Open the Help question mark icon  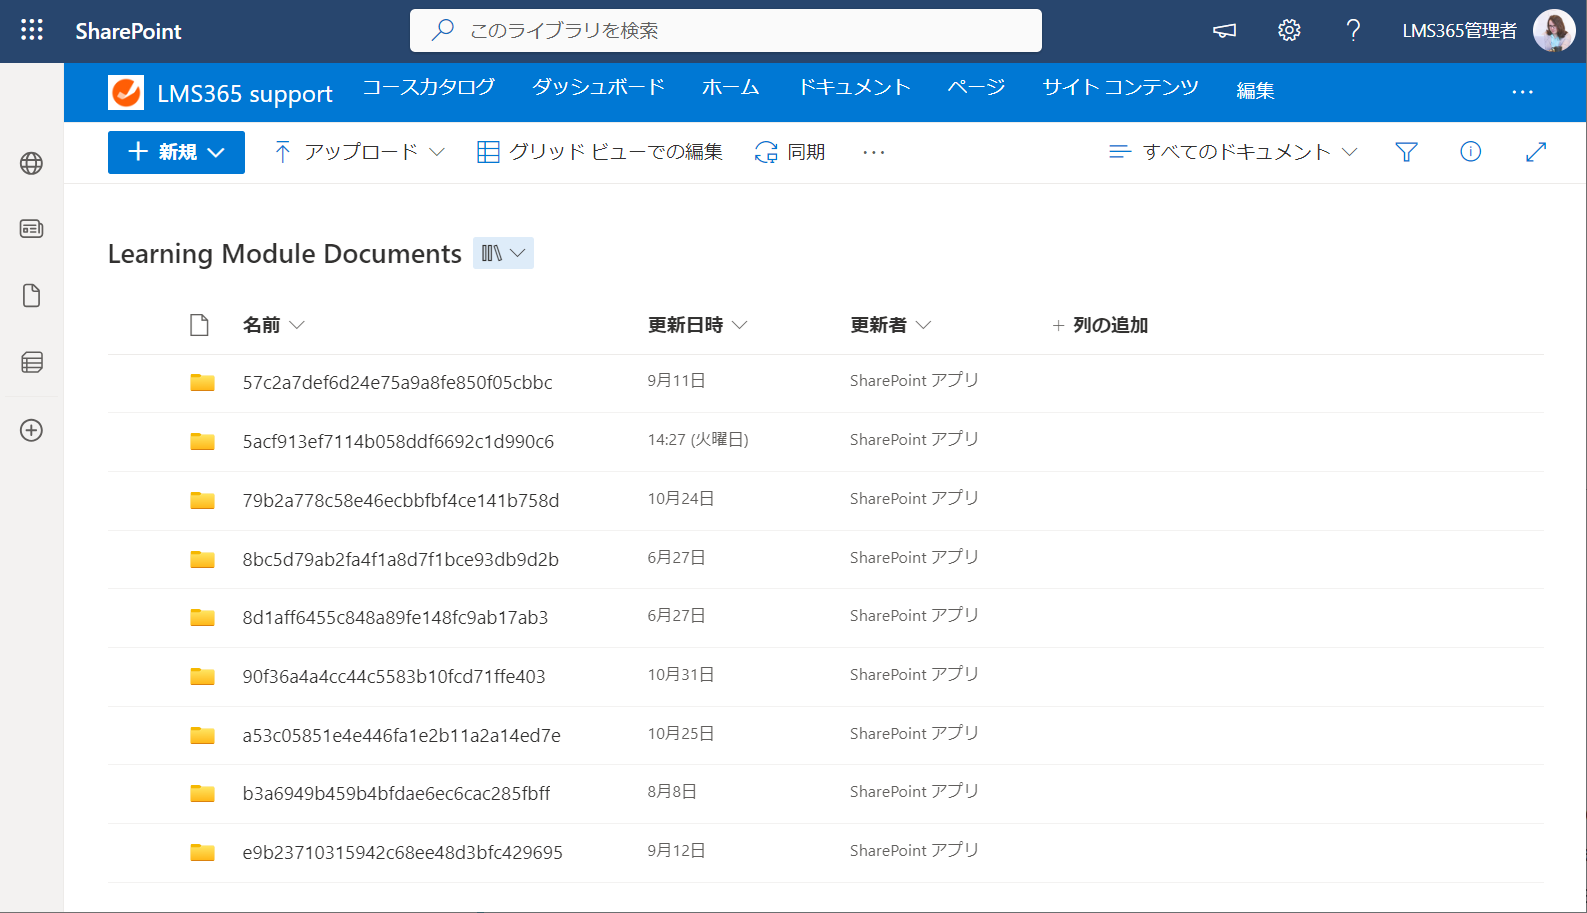[1353, 30]
